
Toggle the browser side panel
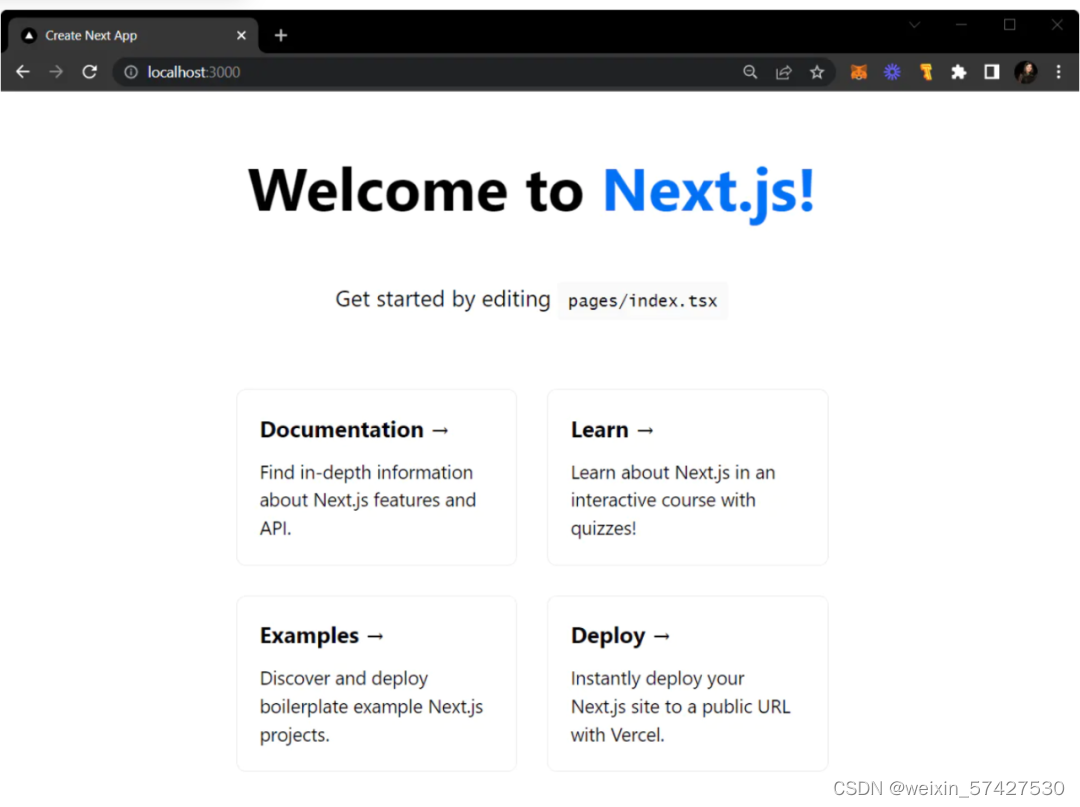(x=992, y=72)
